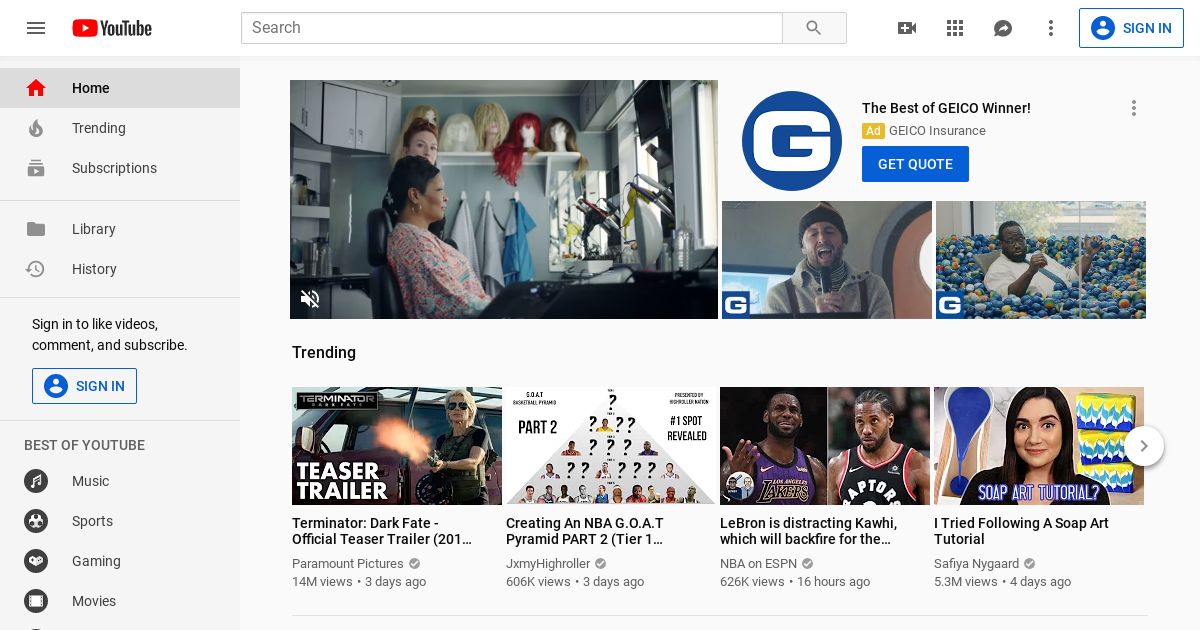Open Gaming under Best of YouTube
This screenshot has width=1200, height=630.
(x=120, y=561)
